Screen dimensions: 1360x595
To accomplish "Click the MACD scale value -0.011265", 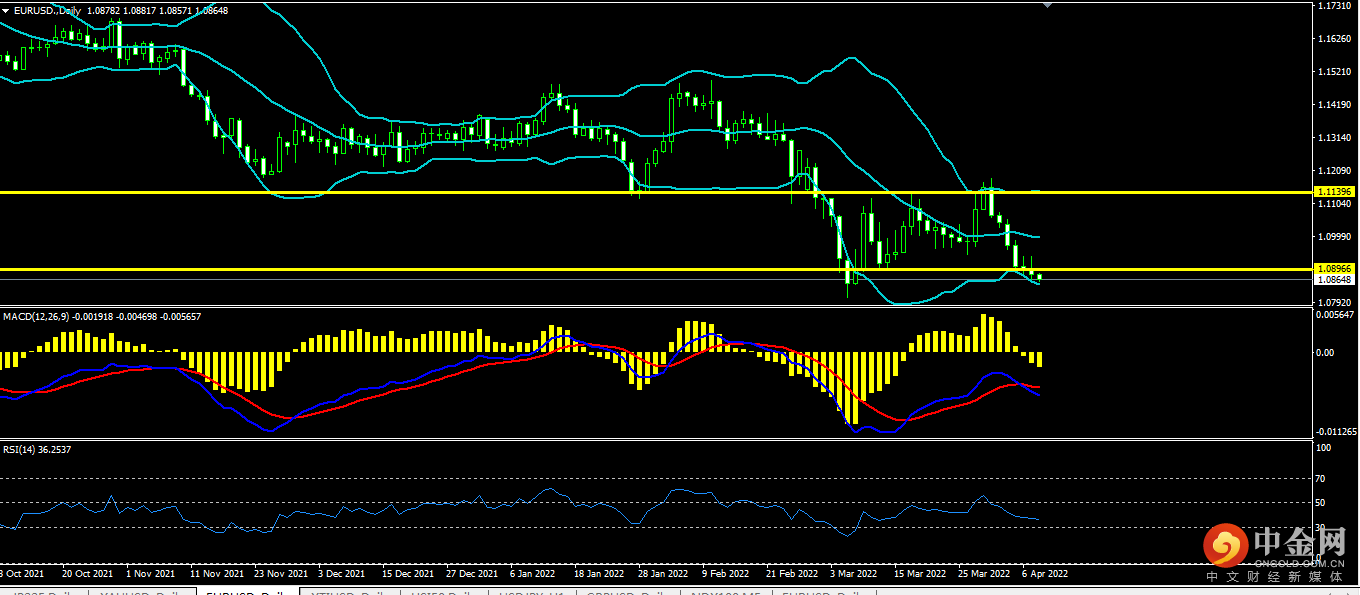I will click(x=1337, y=432).
